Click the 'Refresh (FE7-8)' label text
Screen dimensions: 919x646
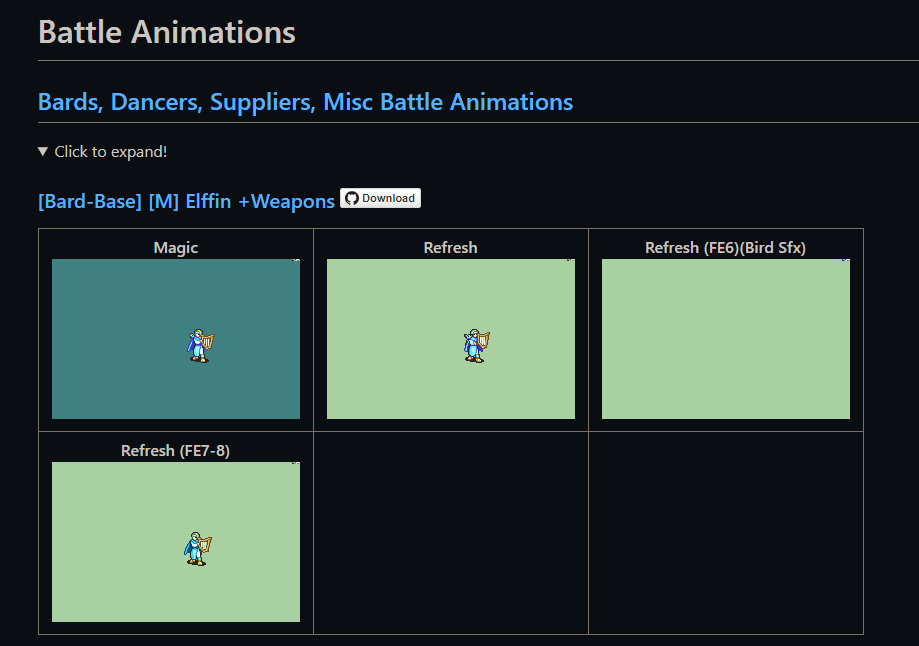tap(175, 451)
